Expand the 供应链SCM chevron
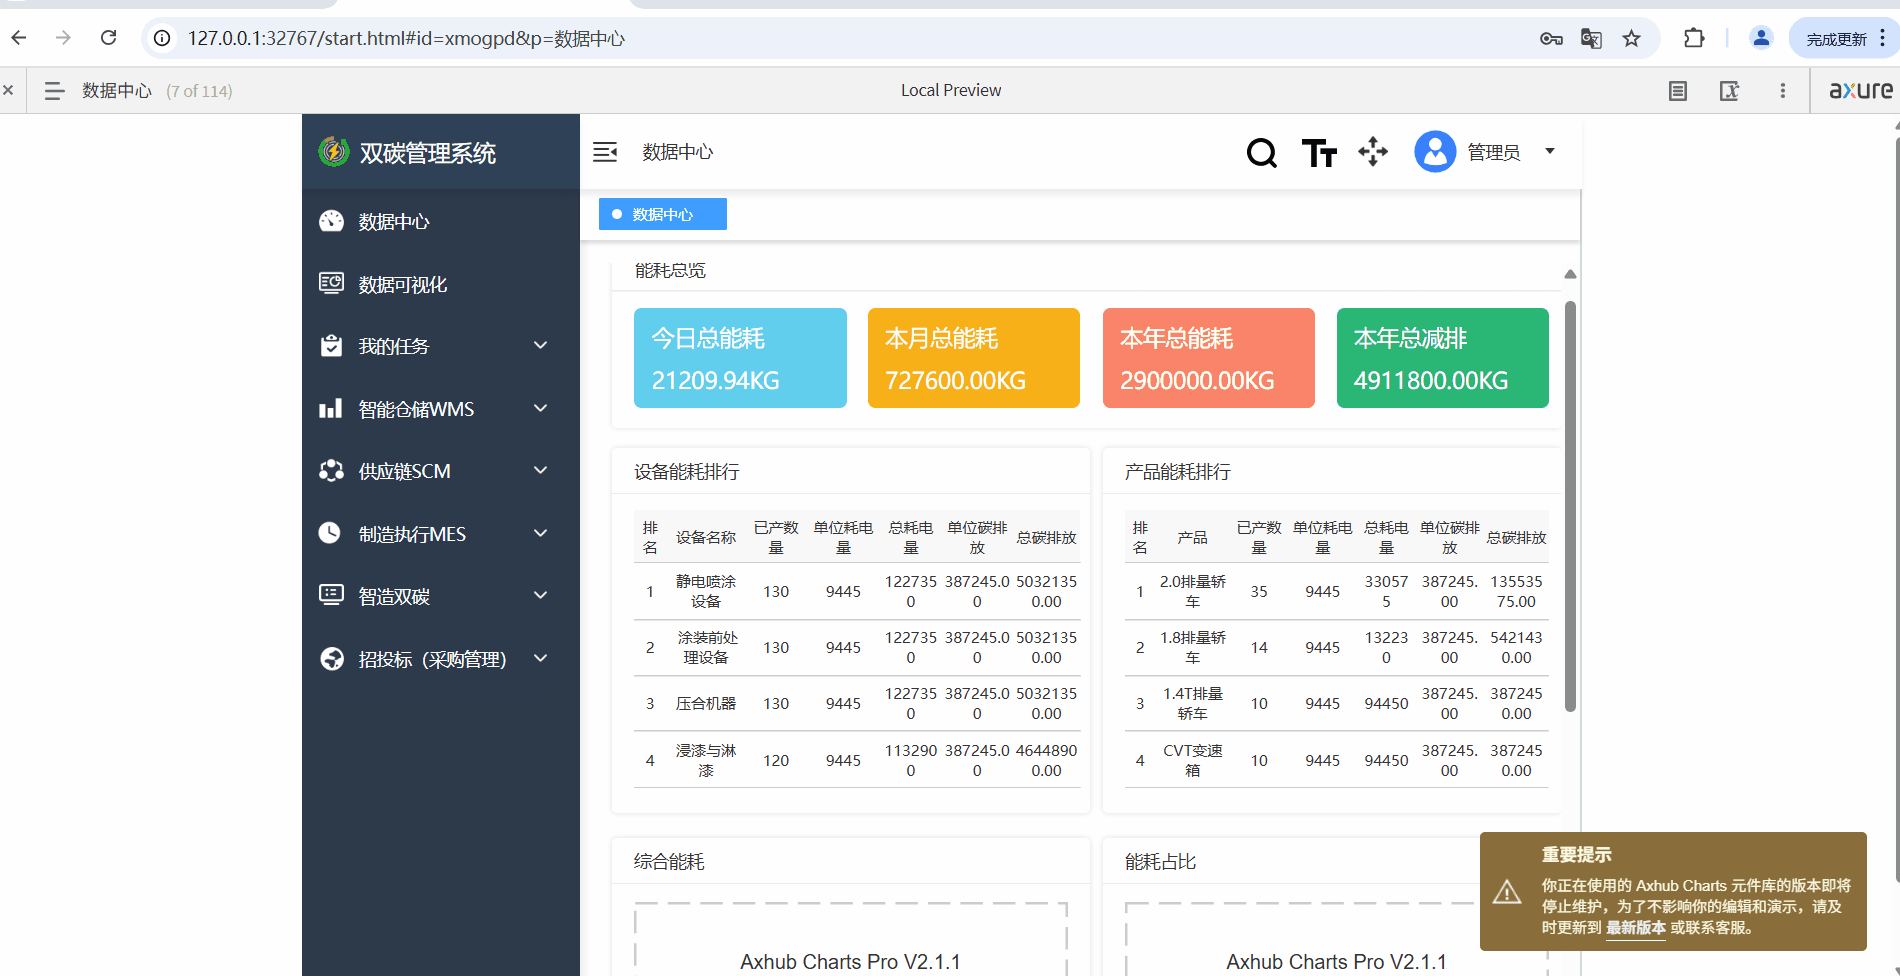This screenshot has height=976, width=1900. pos(541,470)
